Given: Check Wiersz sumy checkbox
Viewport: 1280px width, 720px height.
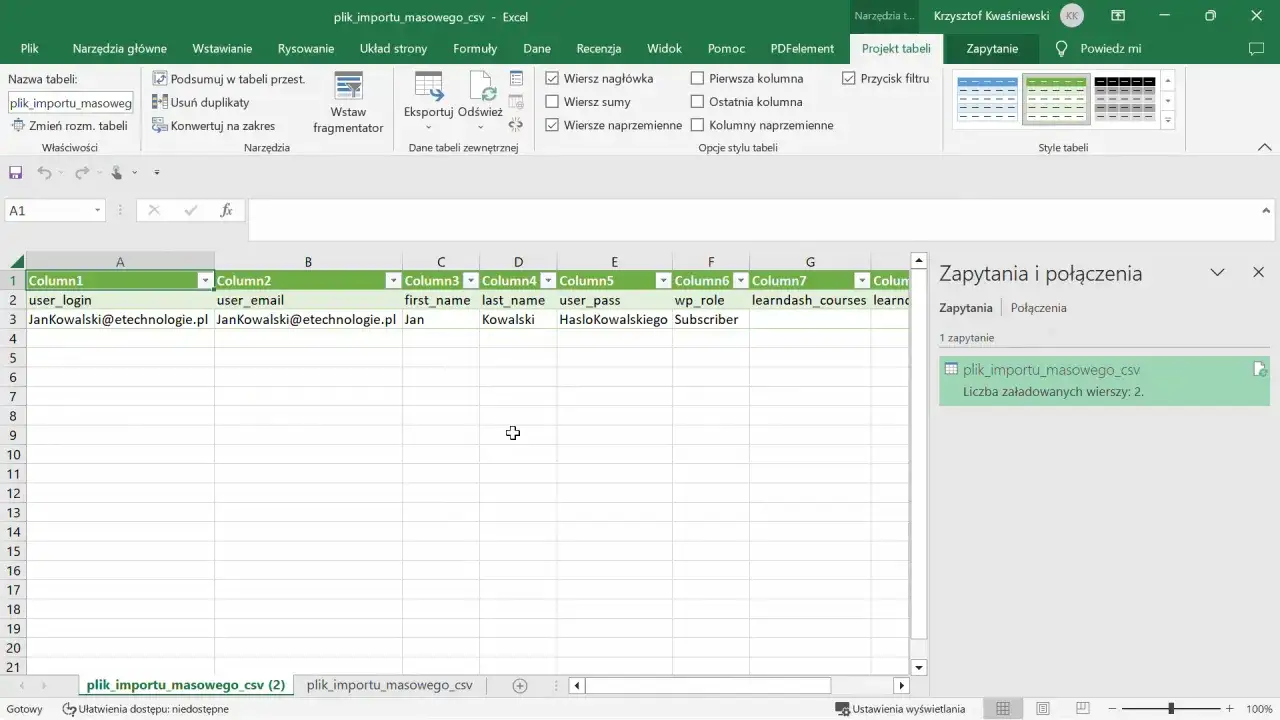Looking at the screenshot, I should 552,102.
